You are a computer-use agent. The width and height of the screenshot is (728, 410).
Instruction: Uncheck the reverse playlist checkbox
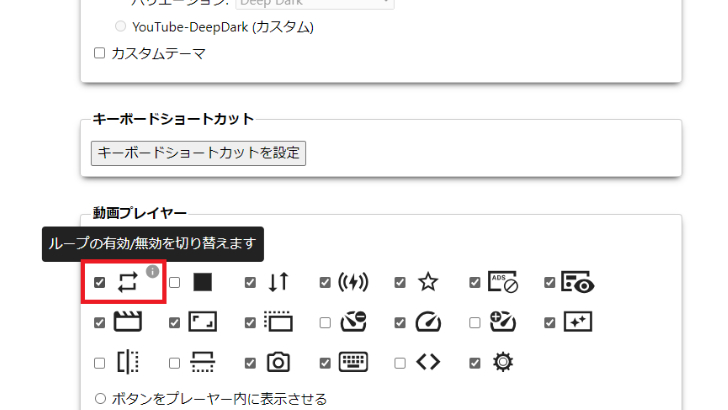point(250,282)
